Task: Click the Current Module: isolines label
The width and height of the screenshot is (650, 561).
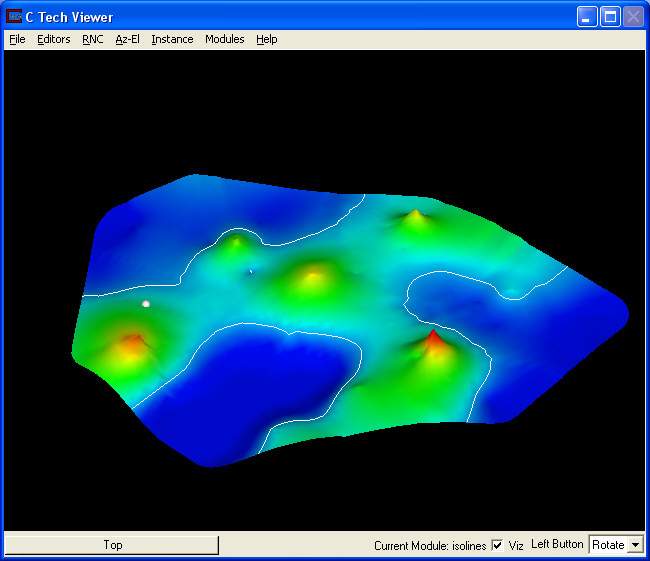Action: [430, 546]
